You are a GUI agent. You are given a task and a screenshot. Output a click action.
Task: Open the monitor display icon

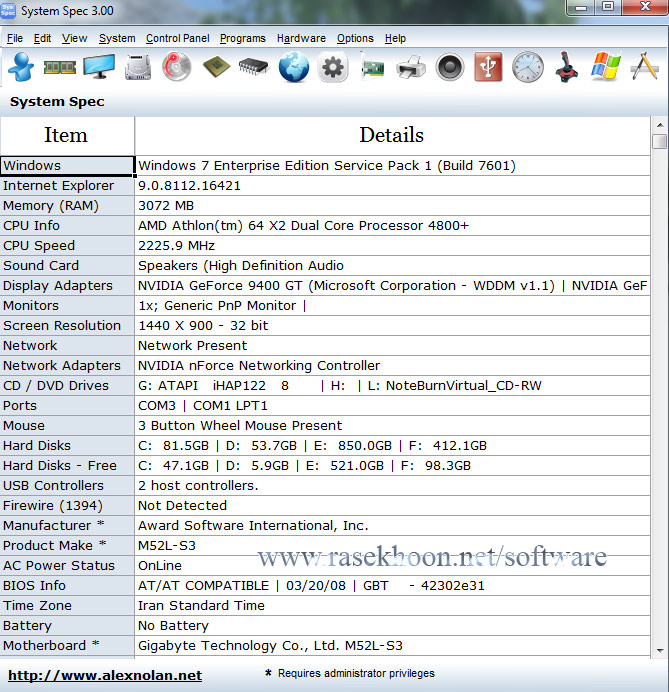click(99, 67)
